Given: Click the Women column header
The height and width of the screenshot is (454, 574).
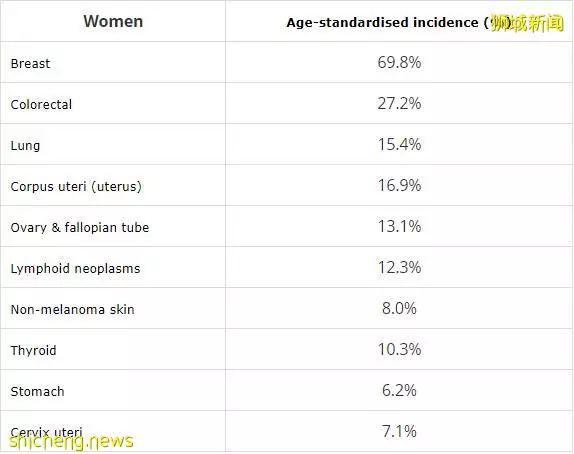Looking at the screenshot, I should [x=113, y=21].
